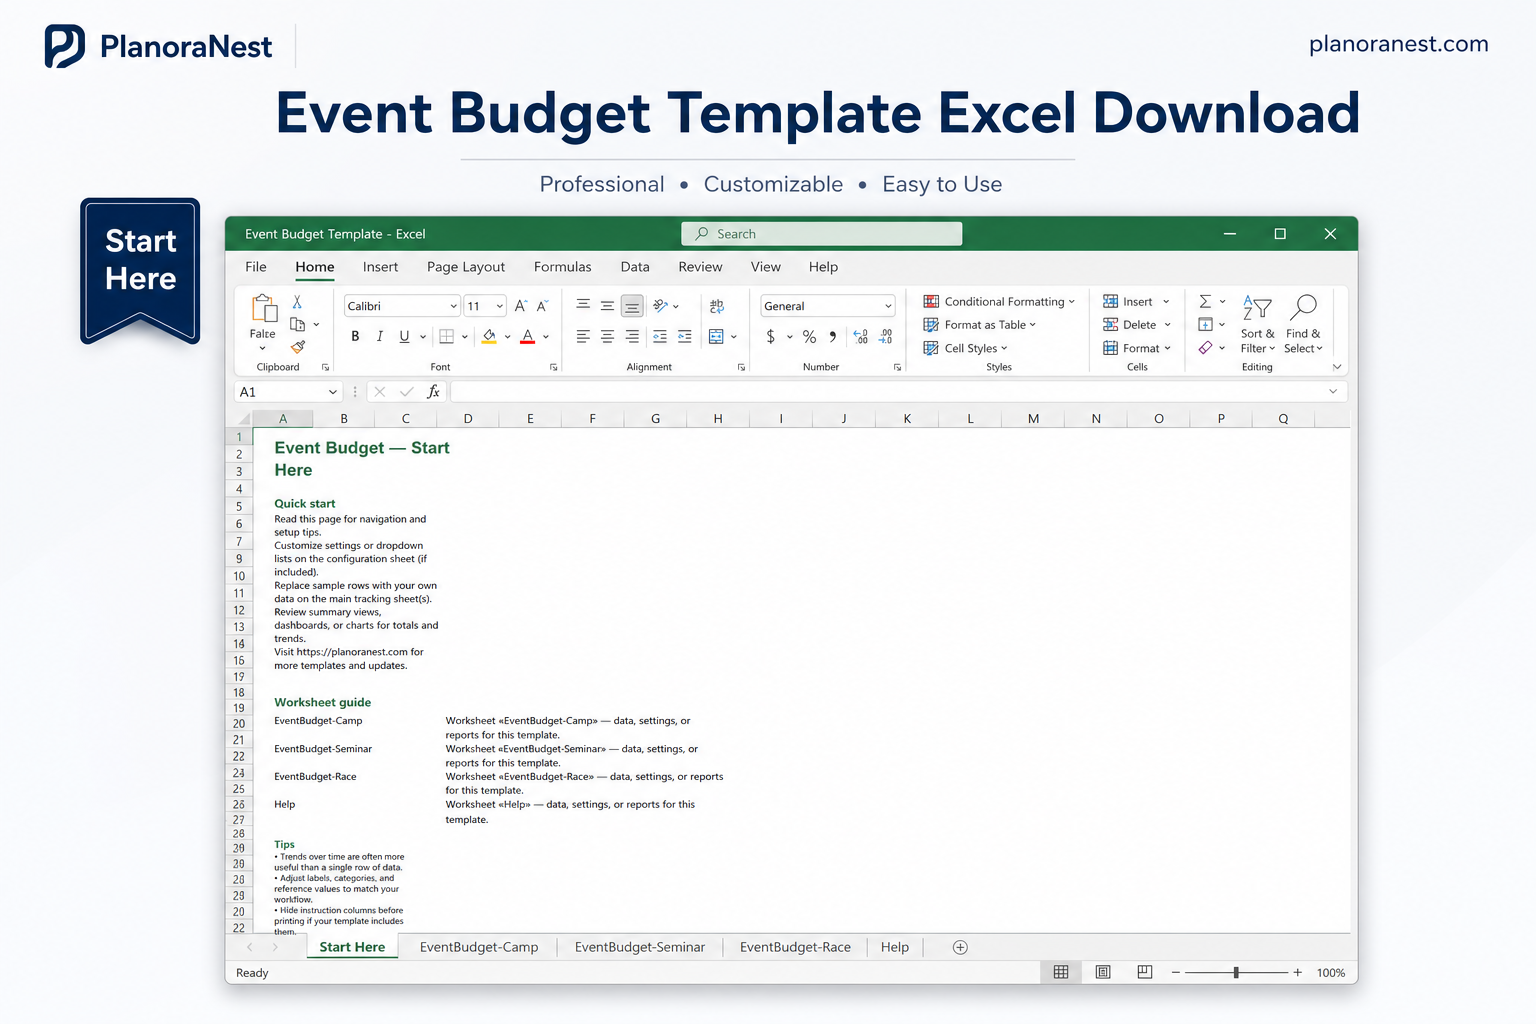The height and width of the screenshot is (1024, 1536).
Task: Click the Decrease Indent icon
Action: click(x=660, y=337)
